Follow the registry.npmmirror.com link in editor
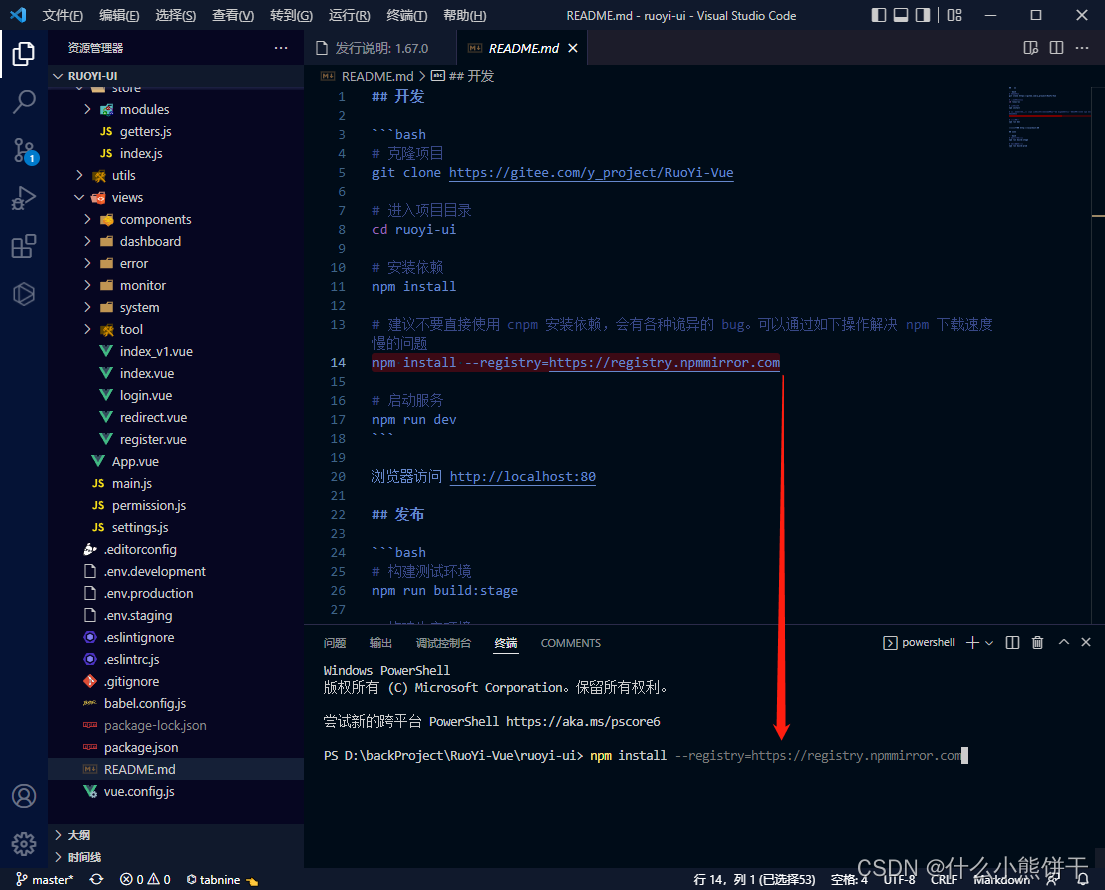This screenshot has width=1105, height=890. 665,362
